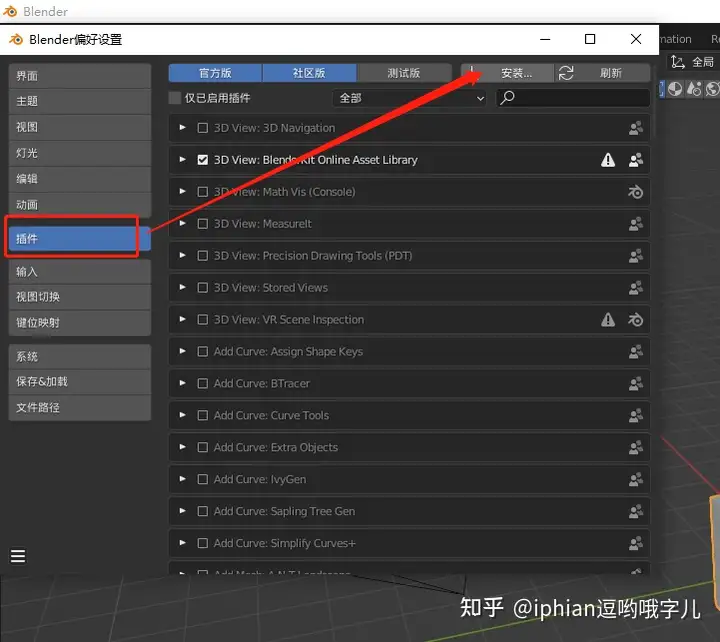The height and width of the screenshot is (642, 720).
Task: Enable the Stored Views add-on checkbox
Action: tap(202, 287)
